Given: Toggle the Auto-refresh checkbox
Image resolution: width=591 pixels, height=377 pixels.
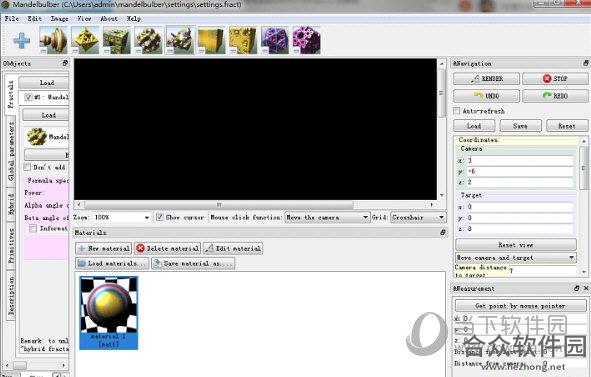Looking at the screenshot, I should [456, 111].
